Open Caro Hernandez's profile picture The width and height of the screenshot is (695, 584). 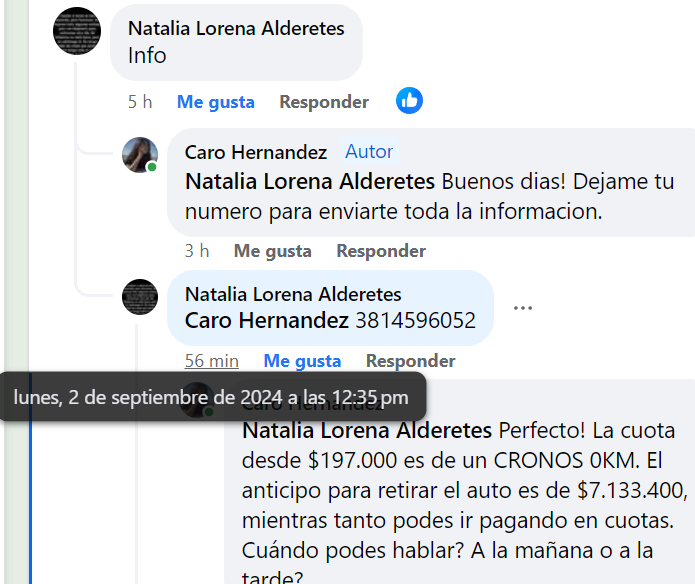[140, 155]
